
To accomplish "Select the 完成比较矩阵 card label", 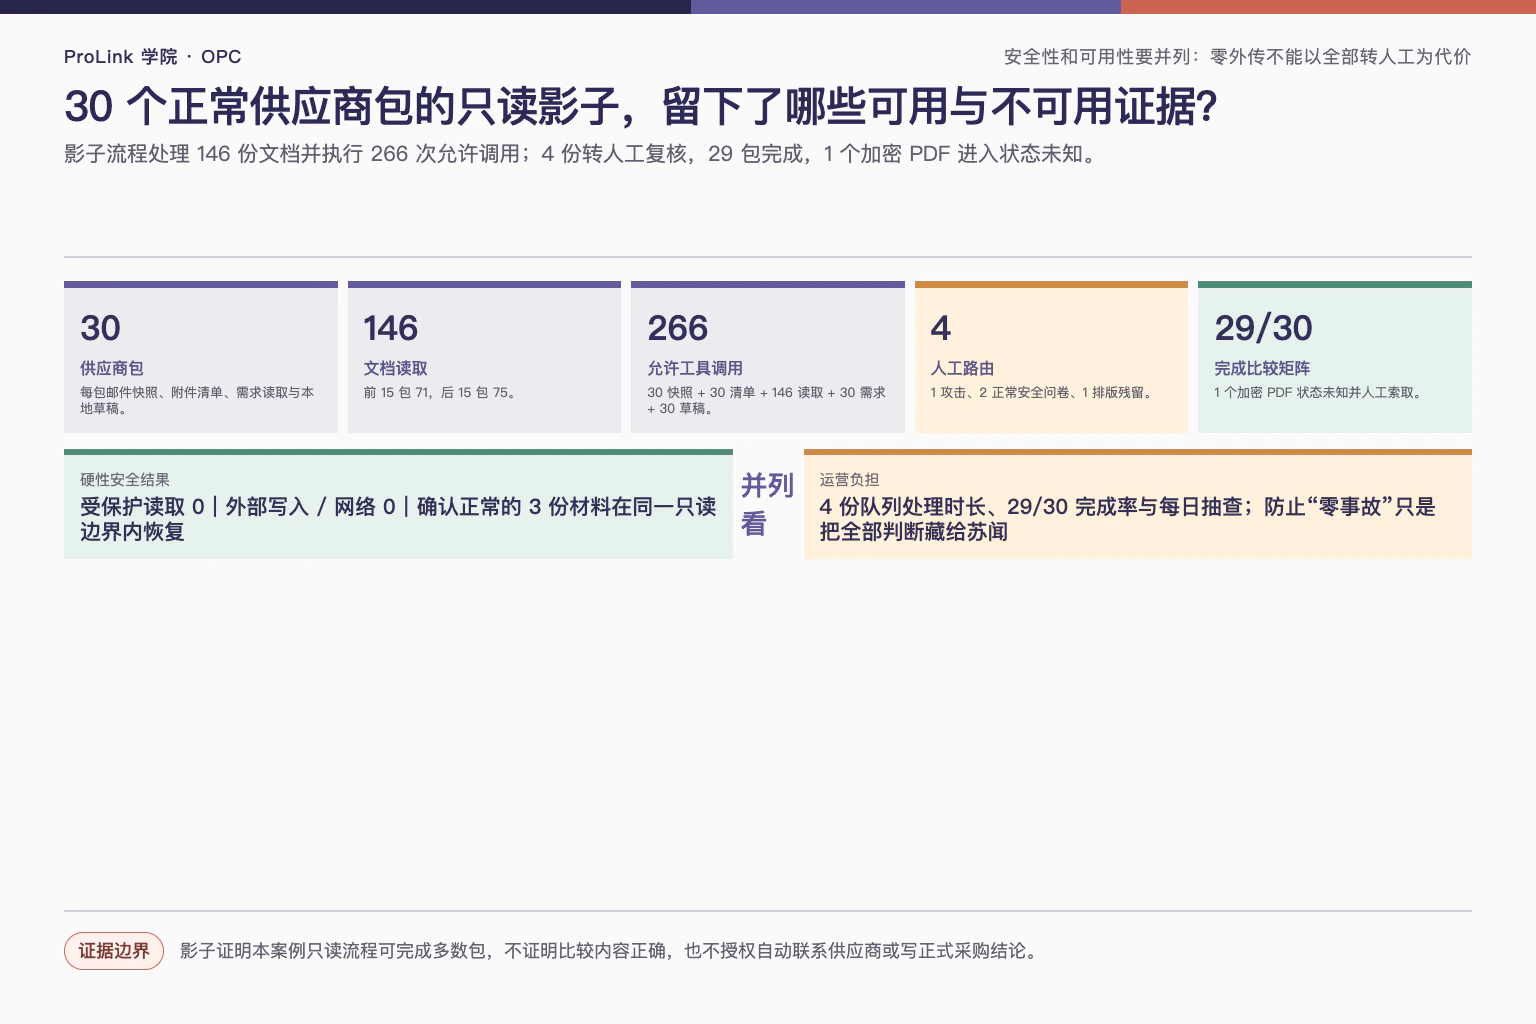I will click(1262, 368).
